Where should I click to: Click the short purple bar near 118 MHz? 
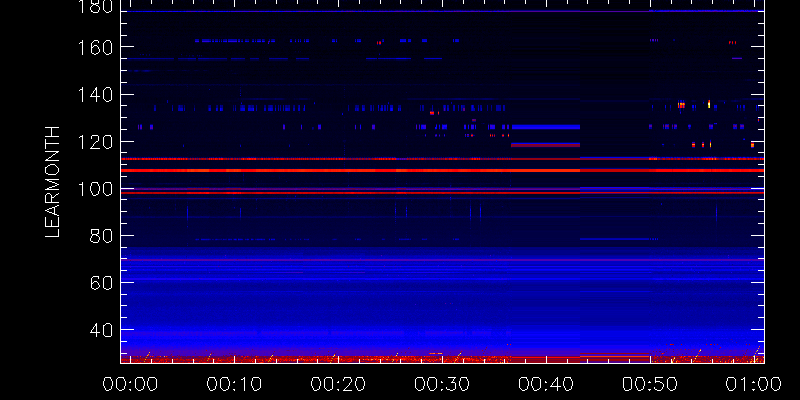point(546,145)
